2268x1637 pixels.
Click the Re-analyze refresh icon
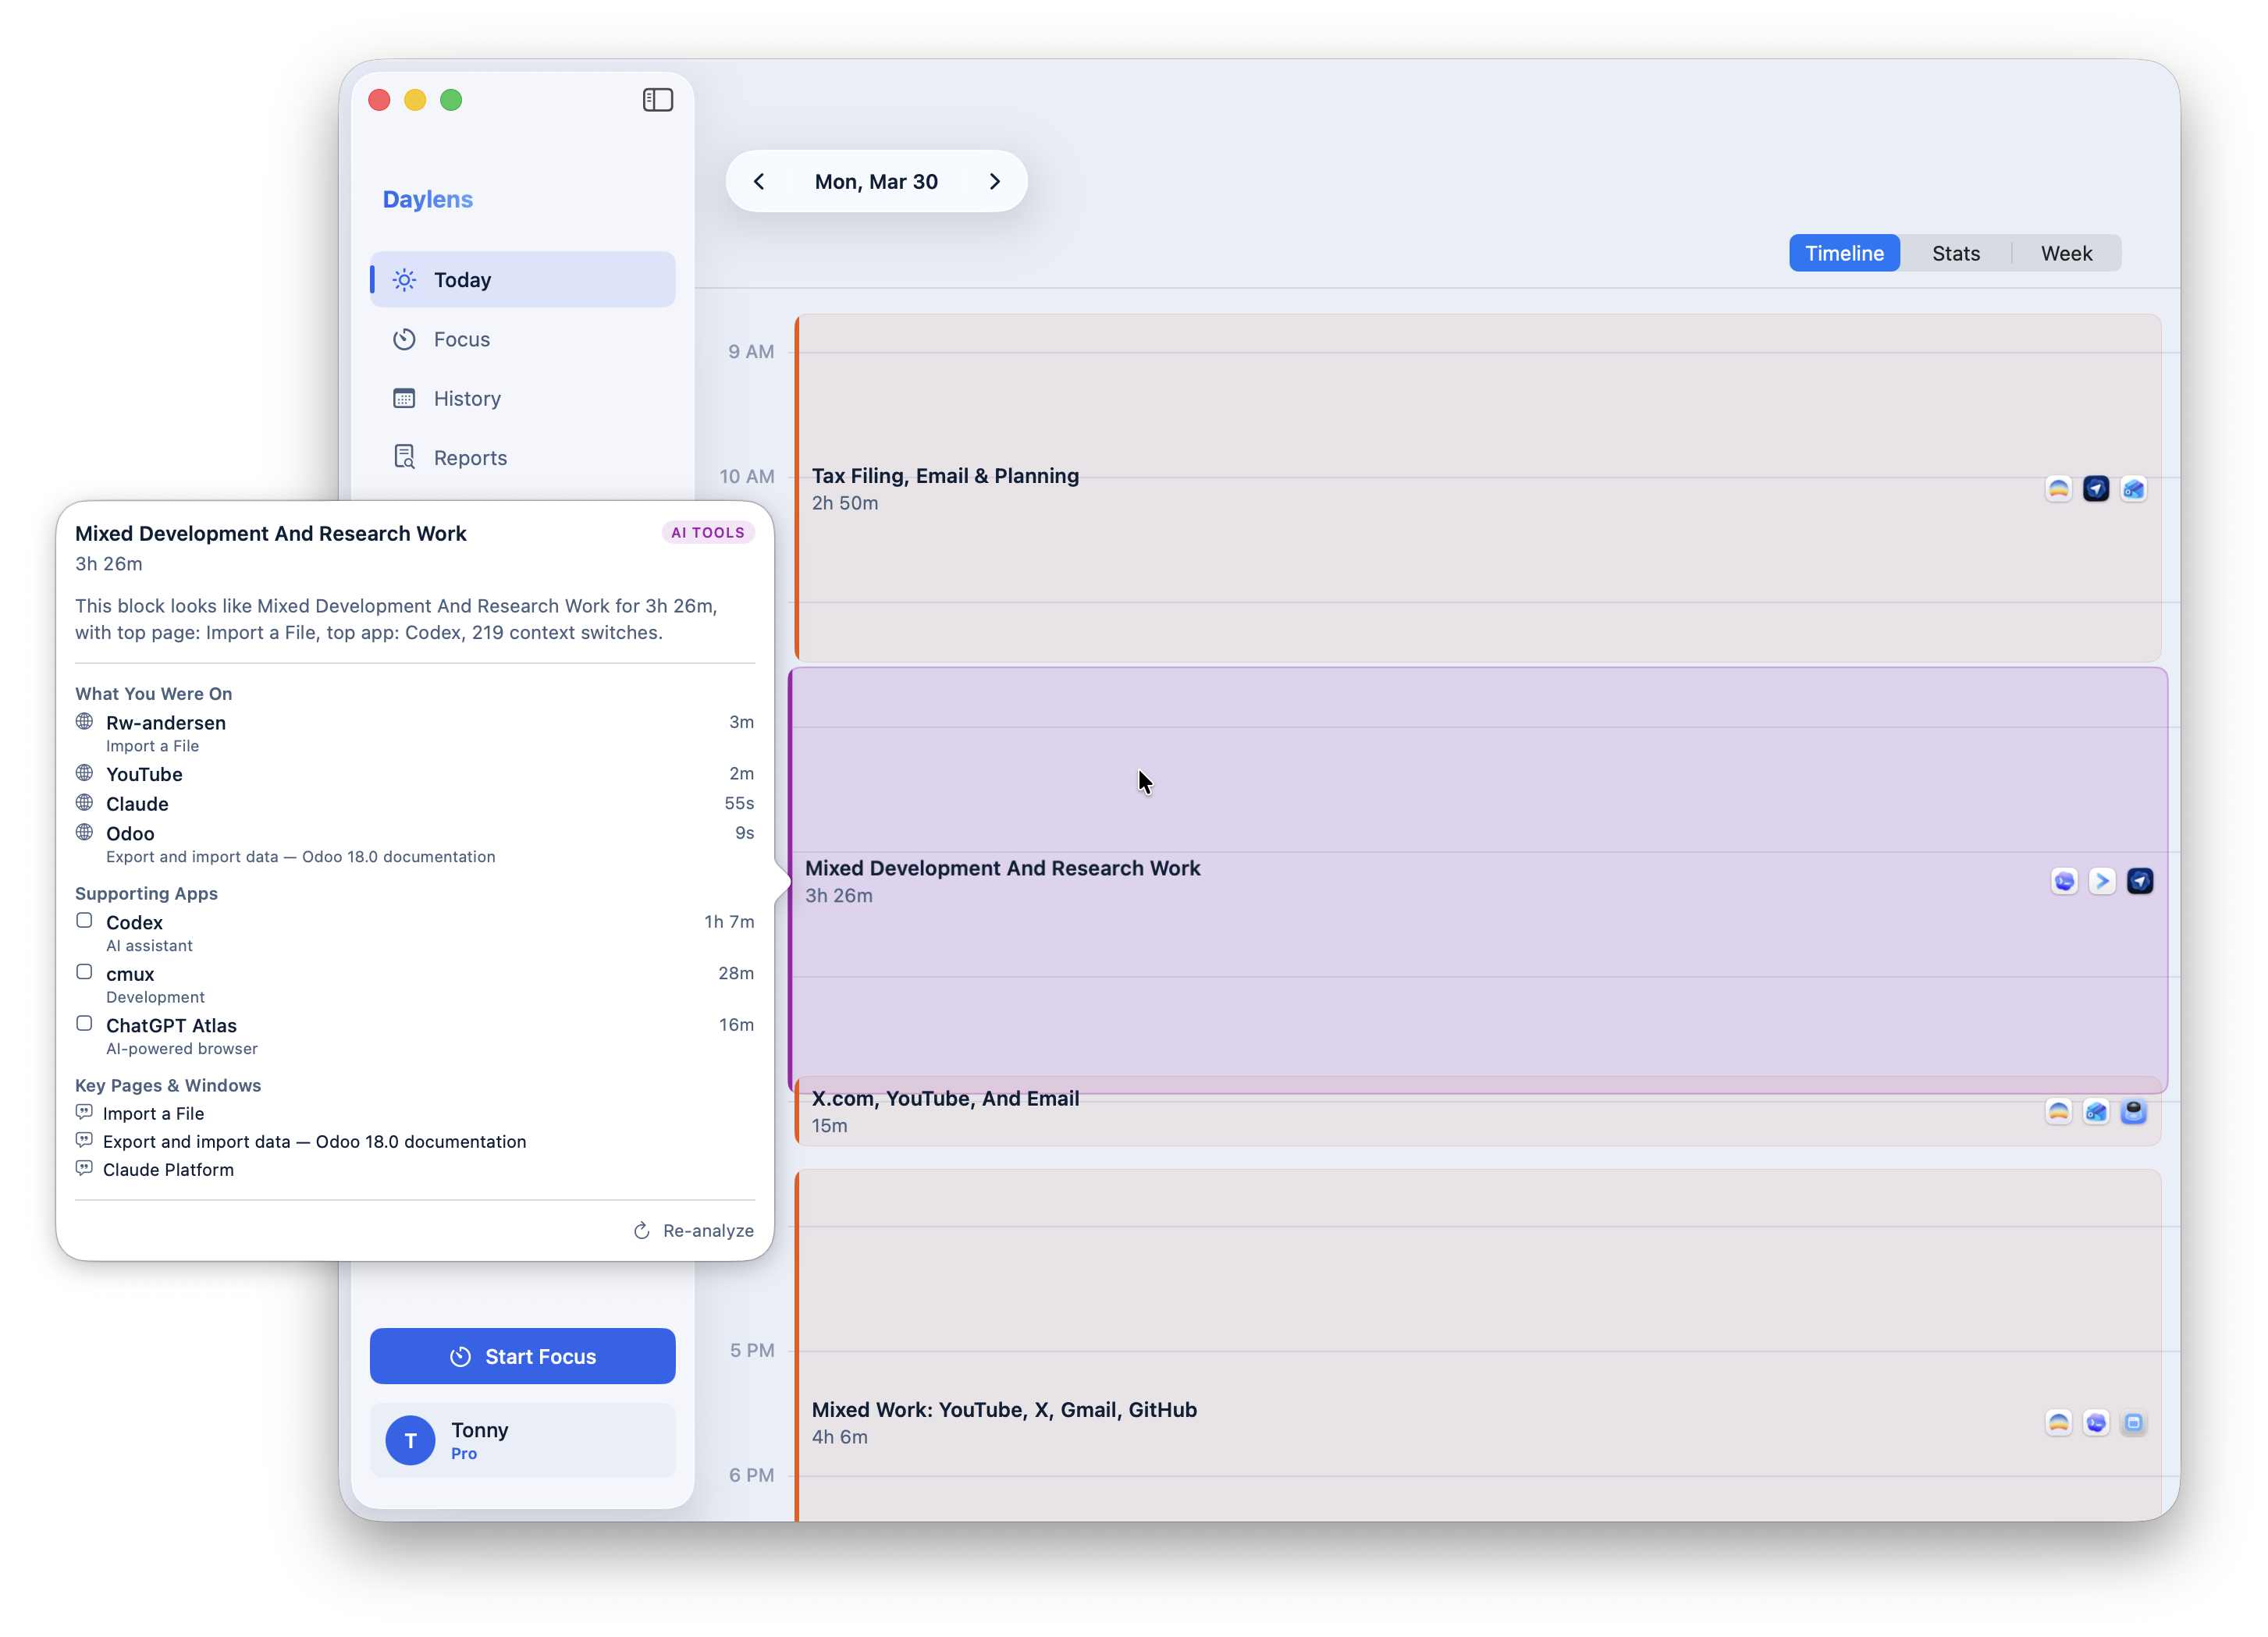click(x=642, y=1230)
